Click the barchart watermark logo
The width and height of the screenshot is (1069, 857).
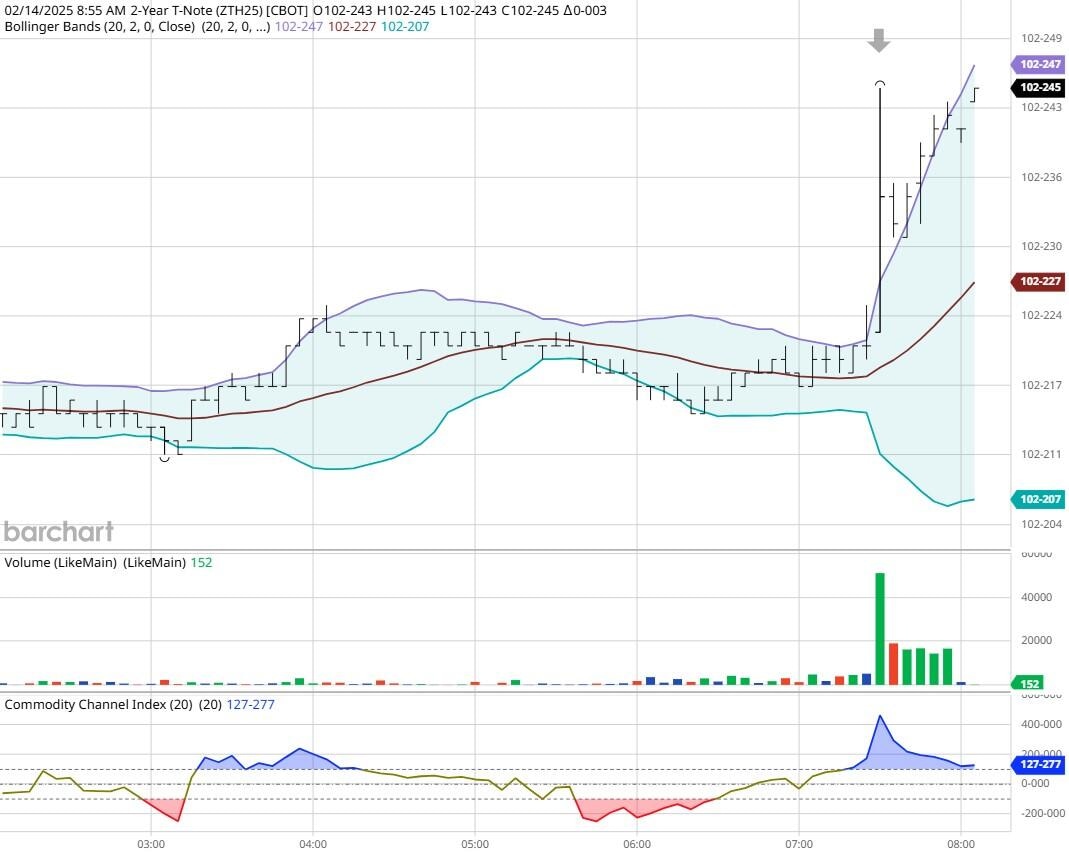58,532
